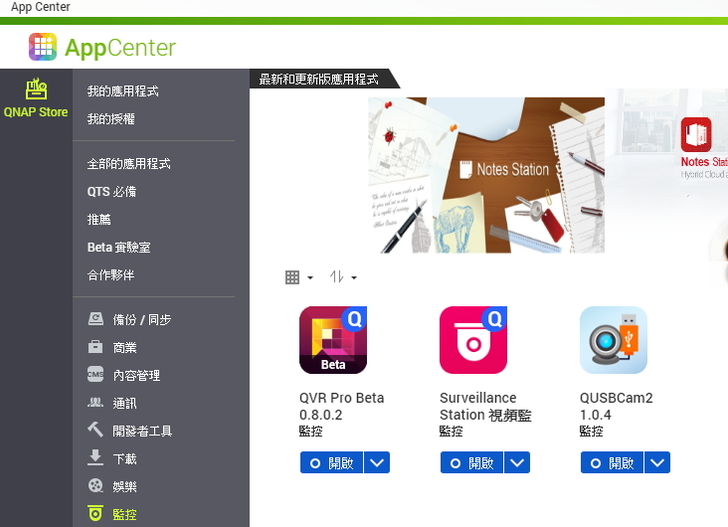This screenshot has height=527, width=728.
Task: Expand Surveillance Station options arrow
Action: [x=517, y=463]
